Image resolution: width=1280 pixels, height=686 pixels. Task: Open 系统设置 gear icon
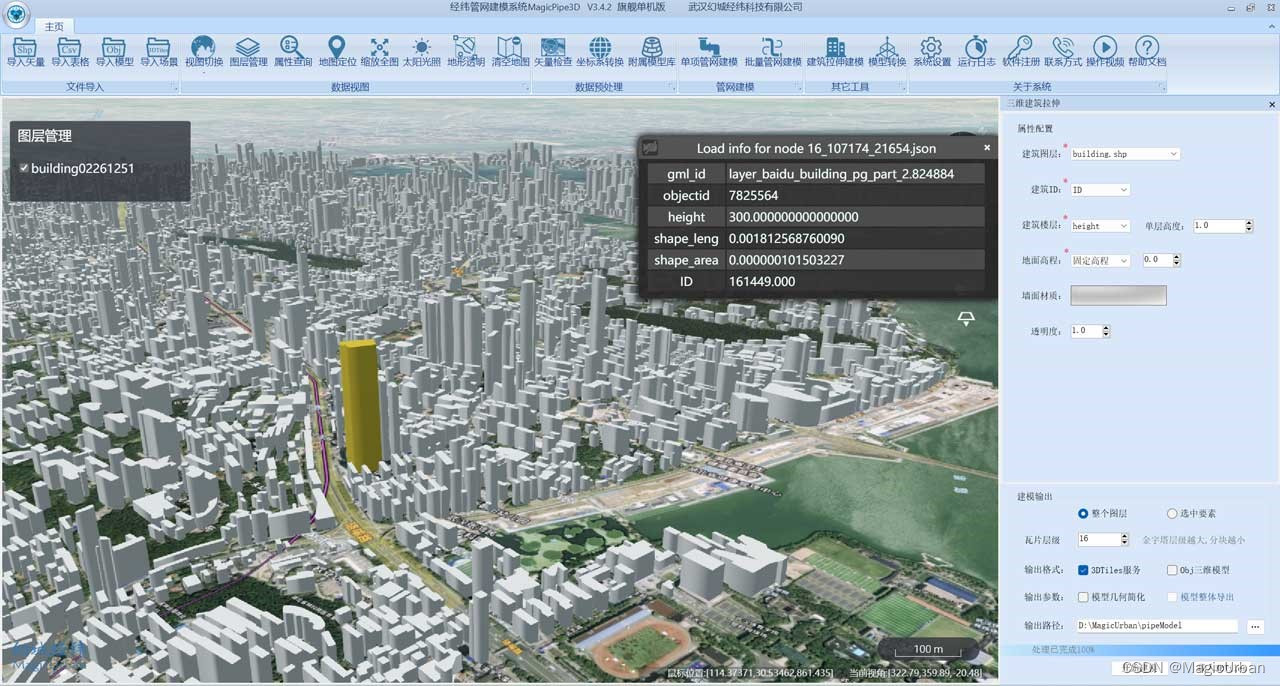(931, 47)
